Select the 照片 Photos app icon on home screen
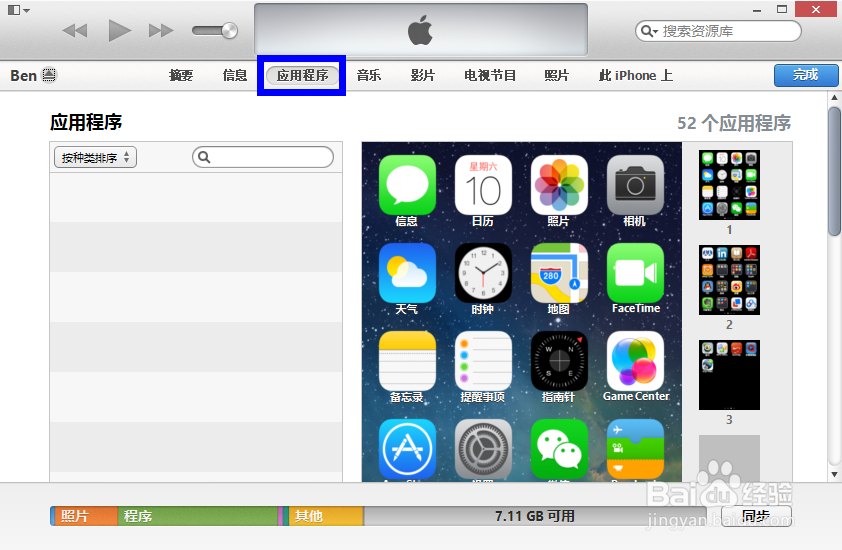The width and height of the screenshot is (842, 550). (x=559, y=185)
